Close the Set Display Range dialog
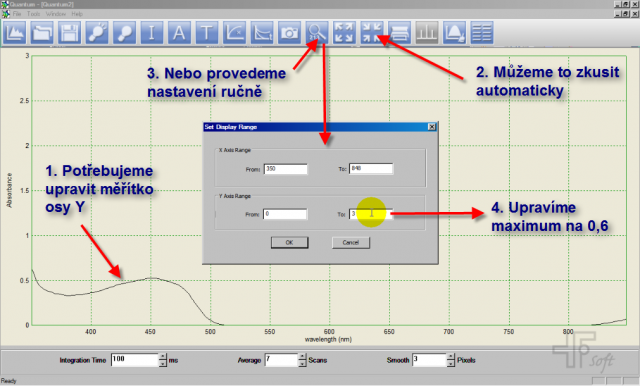 click(432, 127)
